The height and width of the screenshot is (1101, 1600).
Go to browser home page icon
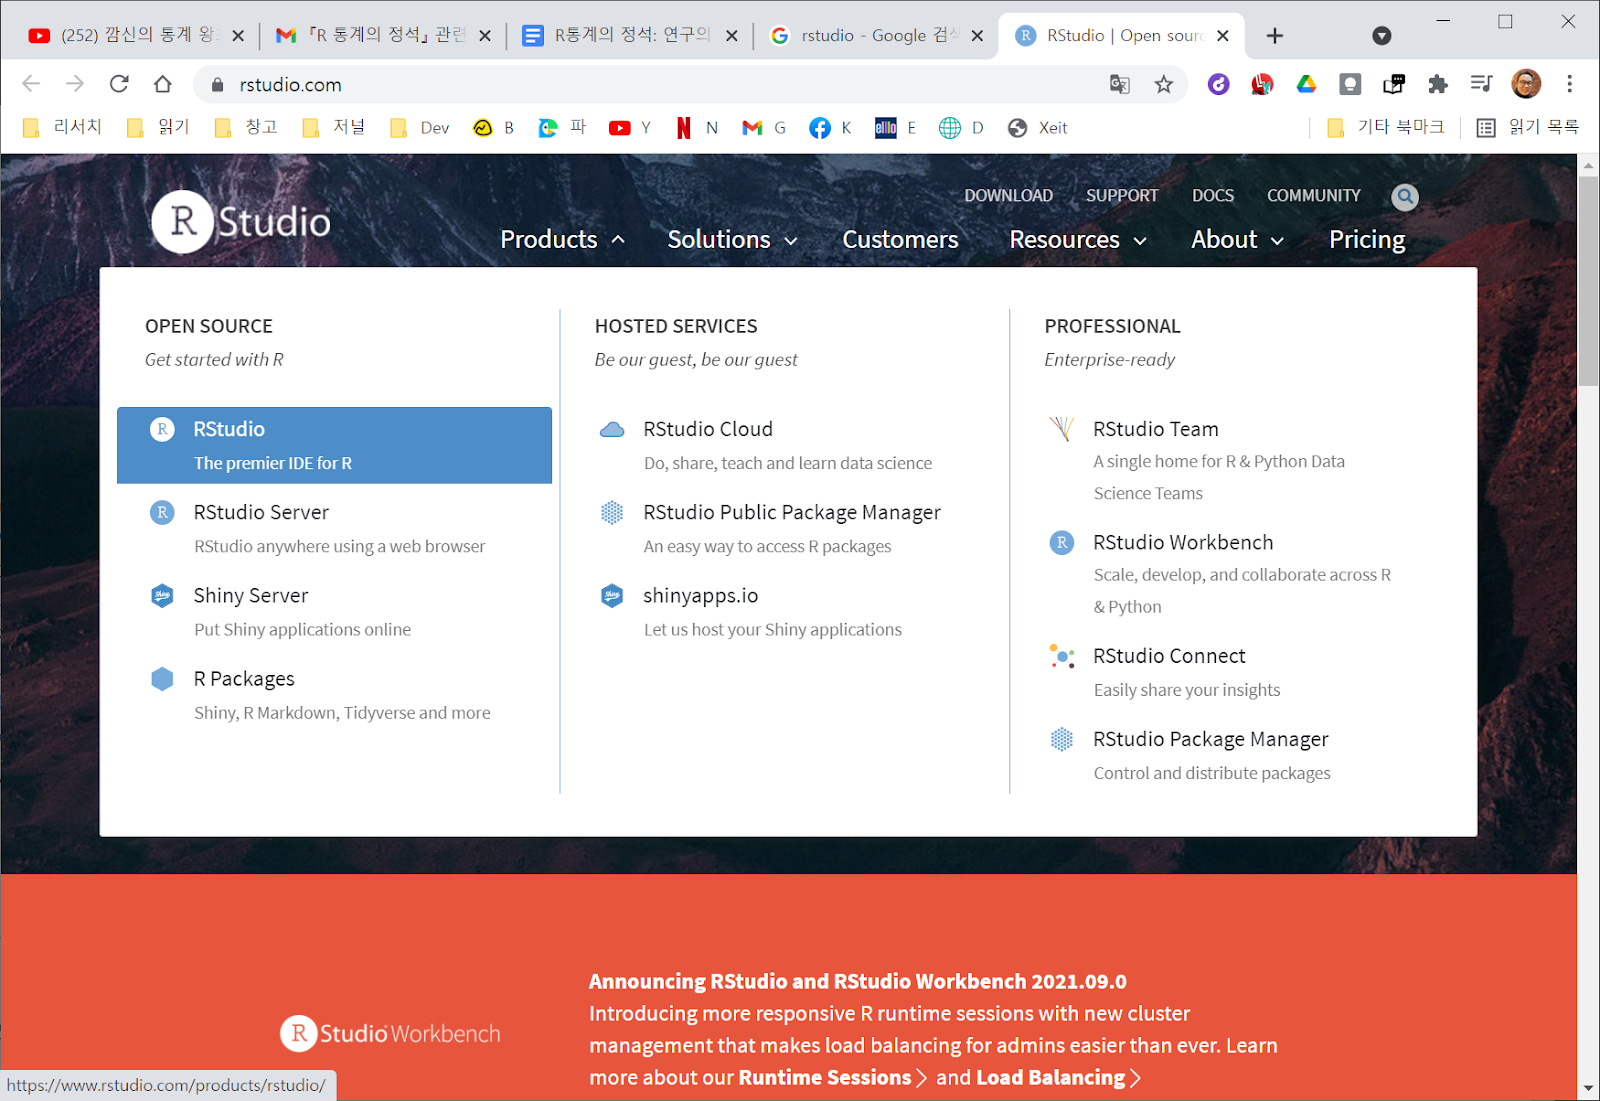[x=163, y=84]
